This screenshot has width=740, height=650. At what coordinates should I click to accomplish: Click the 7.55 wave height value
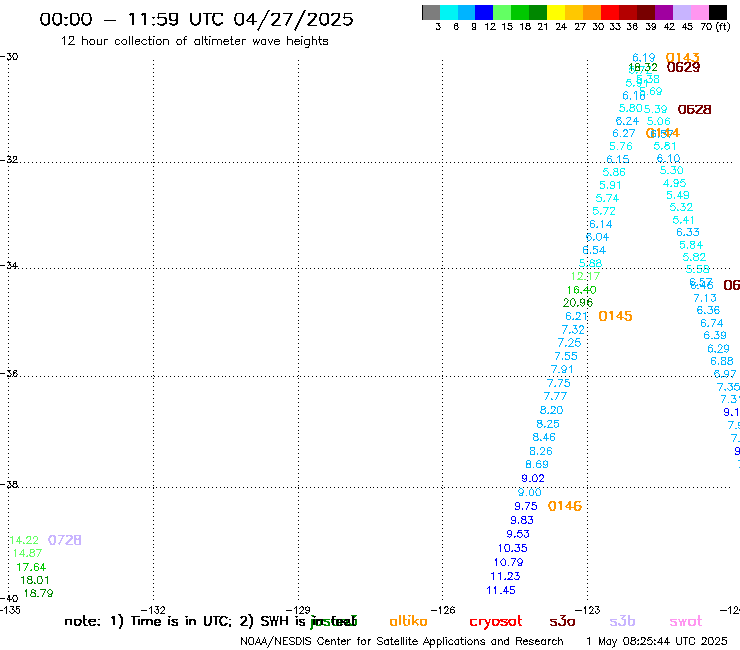tap(566, 356)
